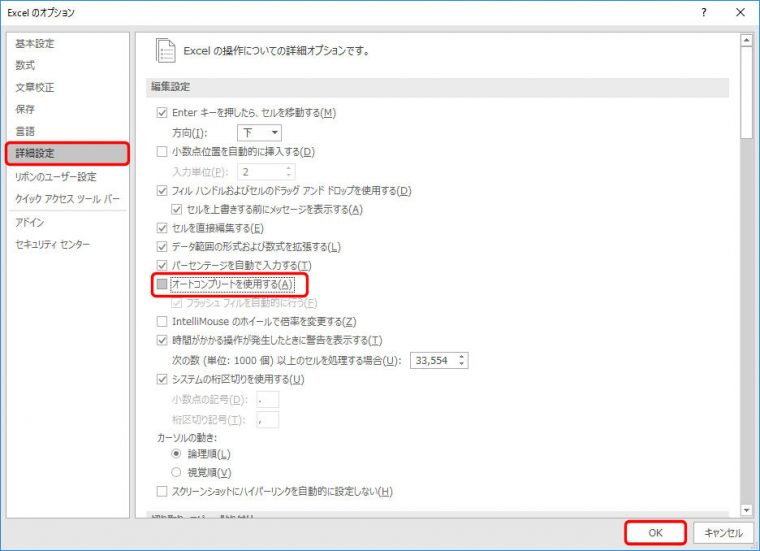Click the OK button
Image resolution: width=760 pixels, height=551 pixels.
click(655, 533)
